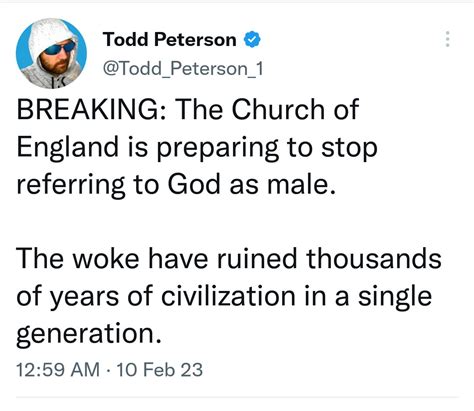Click the word "ruined" in the tweet
Viewport: 474px width, 411px height.
(257, 259)
